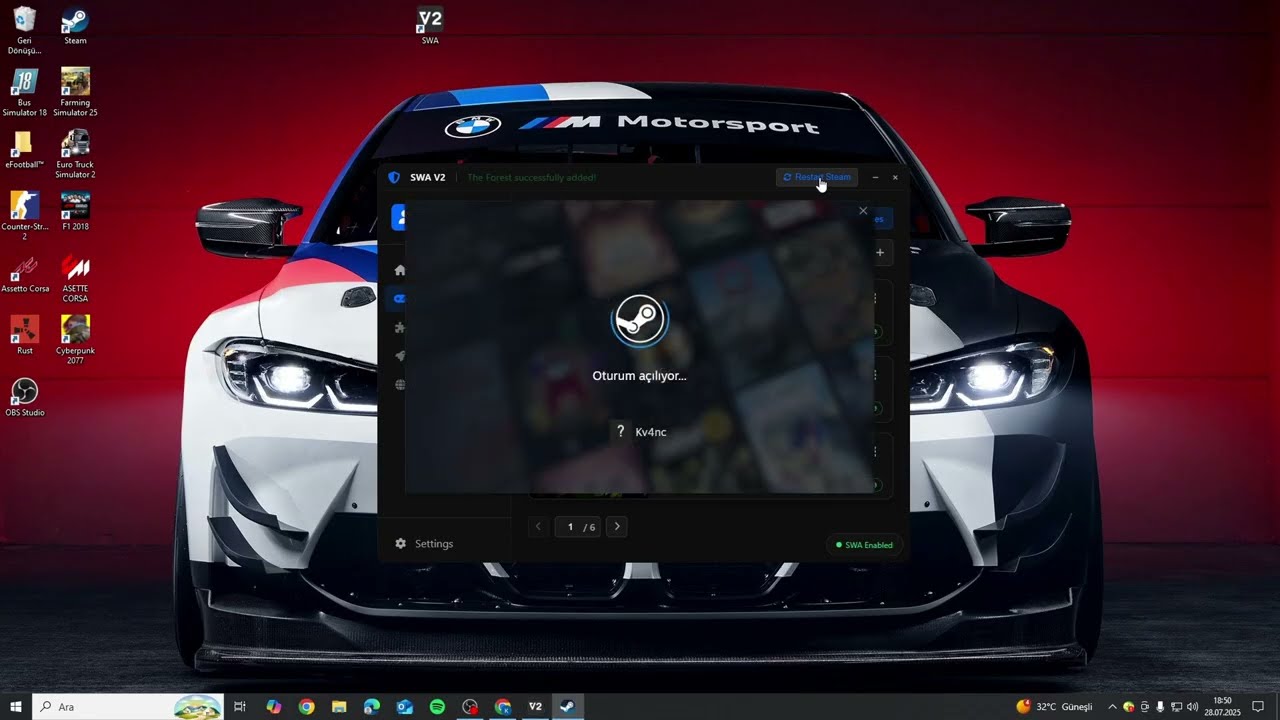The image size is (1280, 720).
Task: Click the Restart Steam button
Action: click(x=817, y=177)
